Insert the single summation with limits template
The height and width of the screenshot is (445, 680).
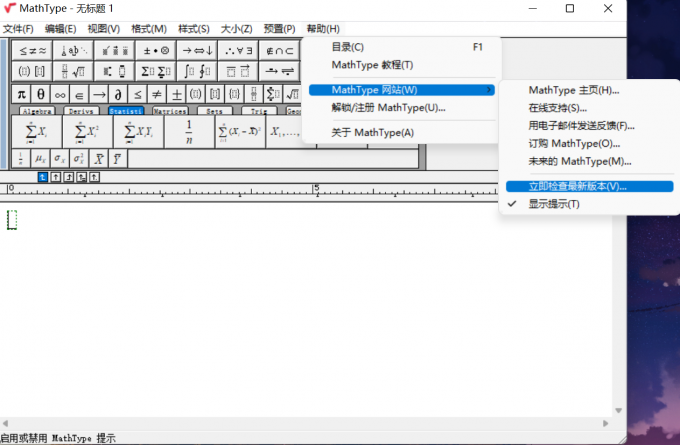coord(273,94)
